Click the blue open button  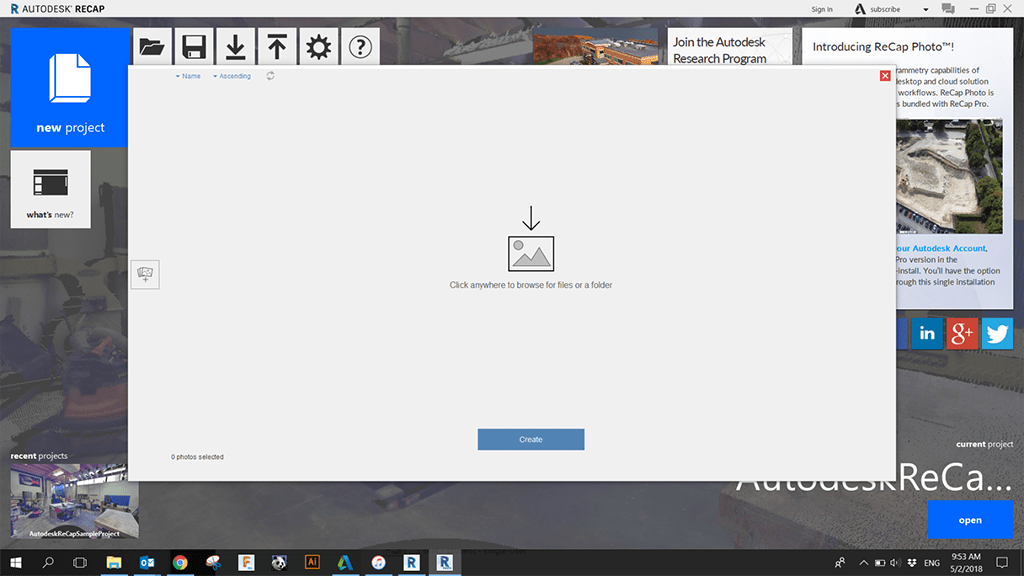[x=970, y=520]
